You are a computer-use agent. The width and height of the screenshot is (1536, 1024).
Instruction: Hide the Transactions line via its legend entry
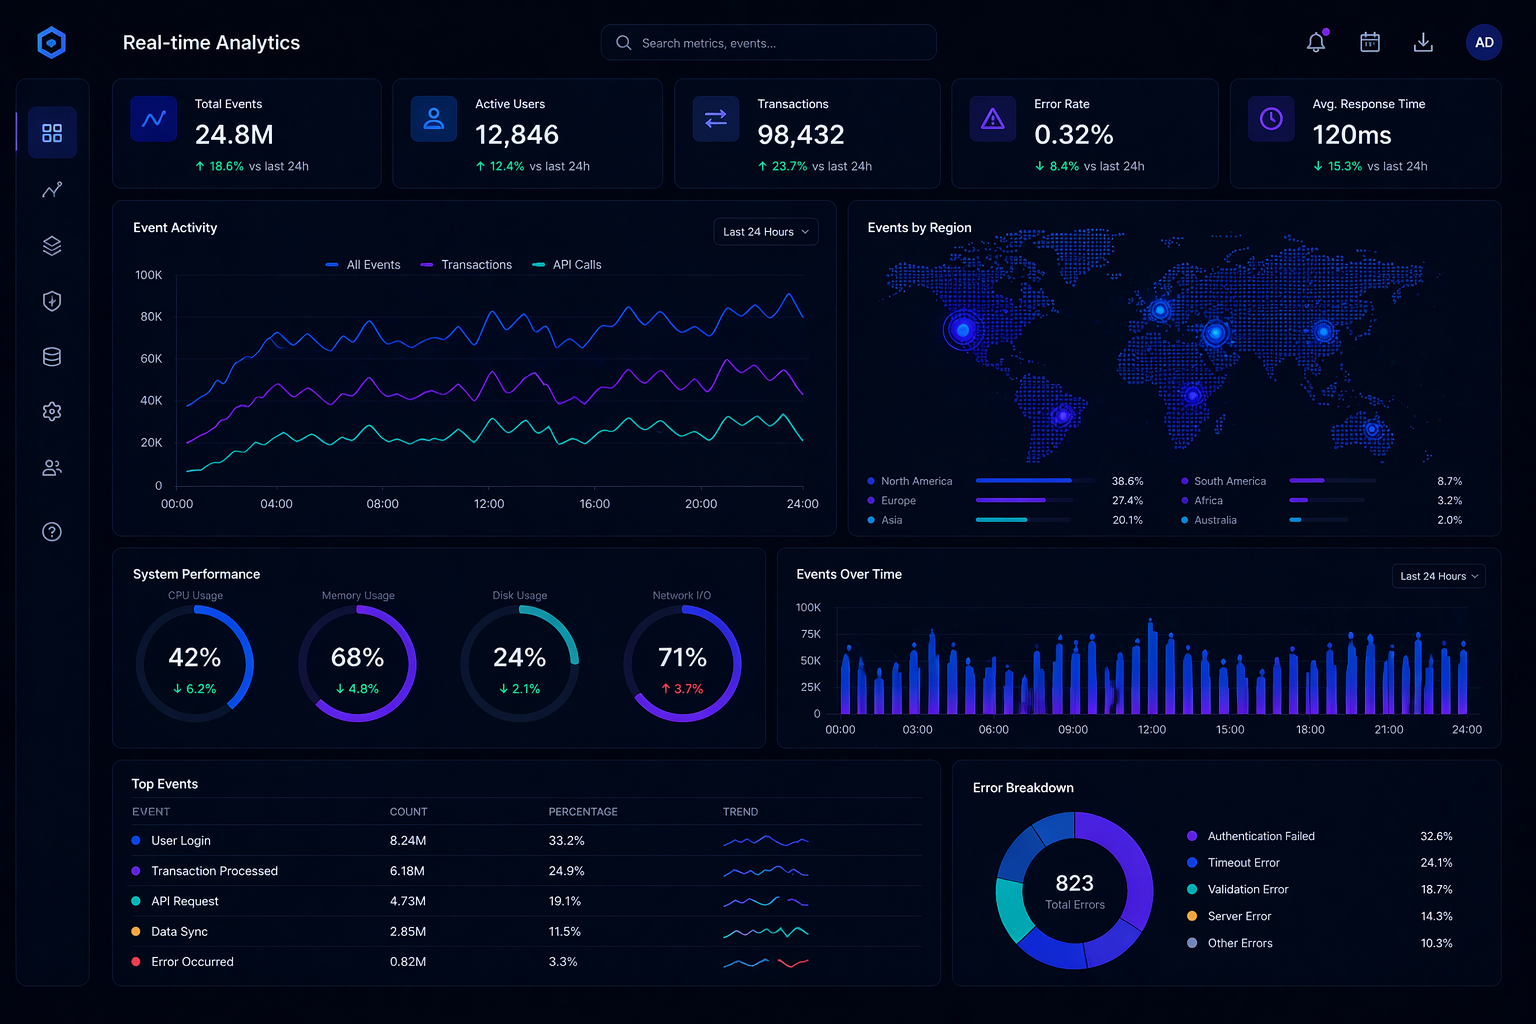point(466,264)
